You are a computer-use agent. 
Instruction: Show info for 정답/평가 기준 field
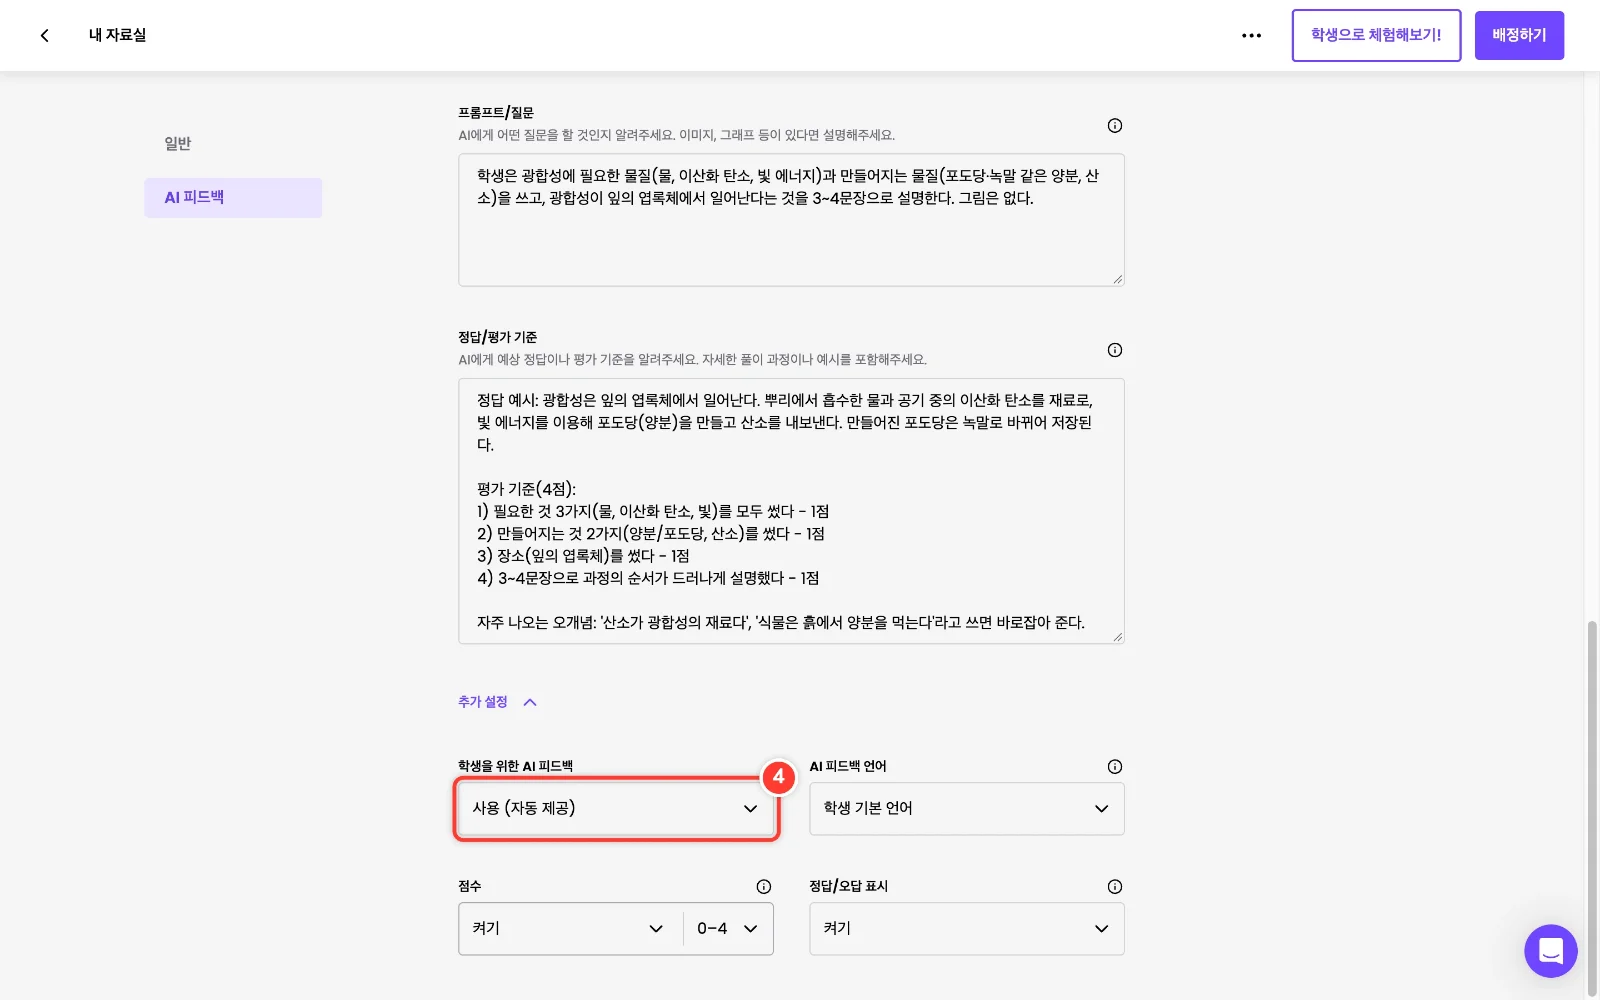click(1114, 350)
